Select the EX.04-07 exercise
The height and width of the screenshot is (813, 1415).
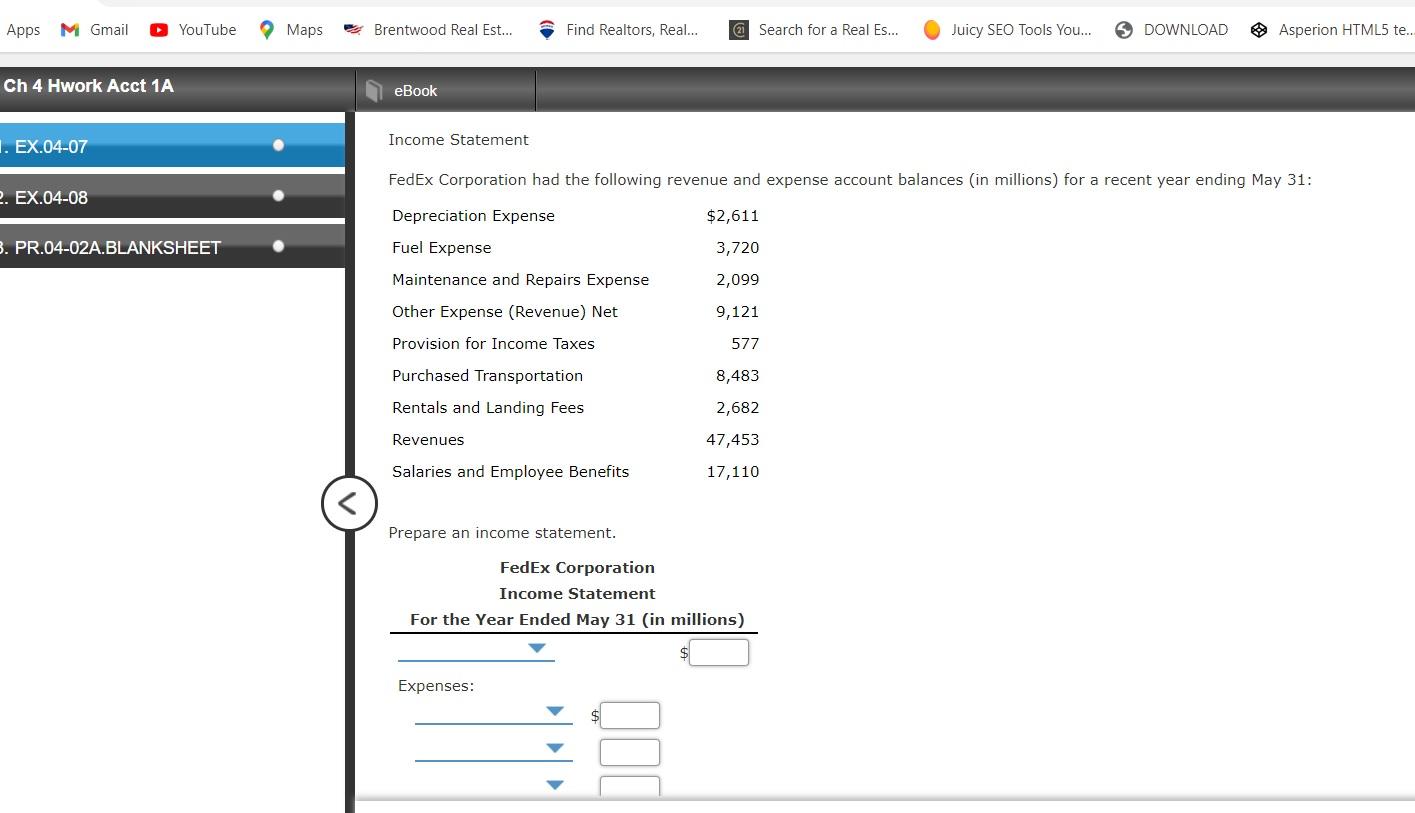pyautogui.click(x=172, y=146)
